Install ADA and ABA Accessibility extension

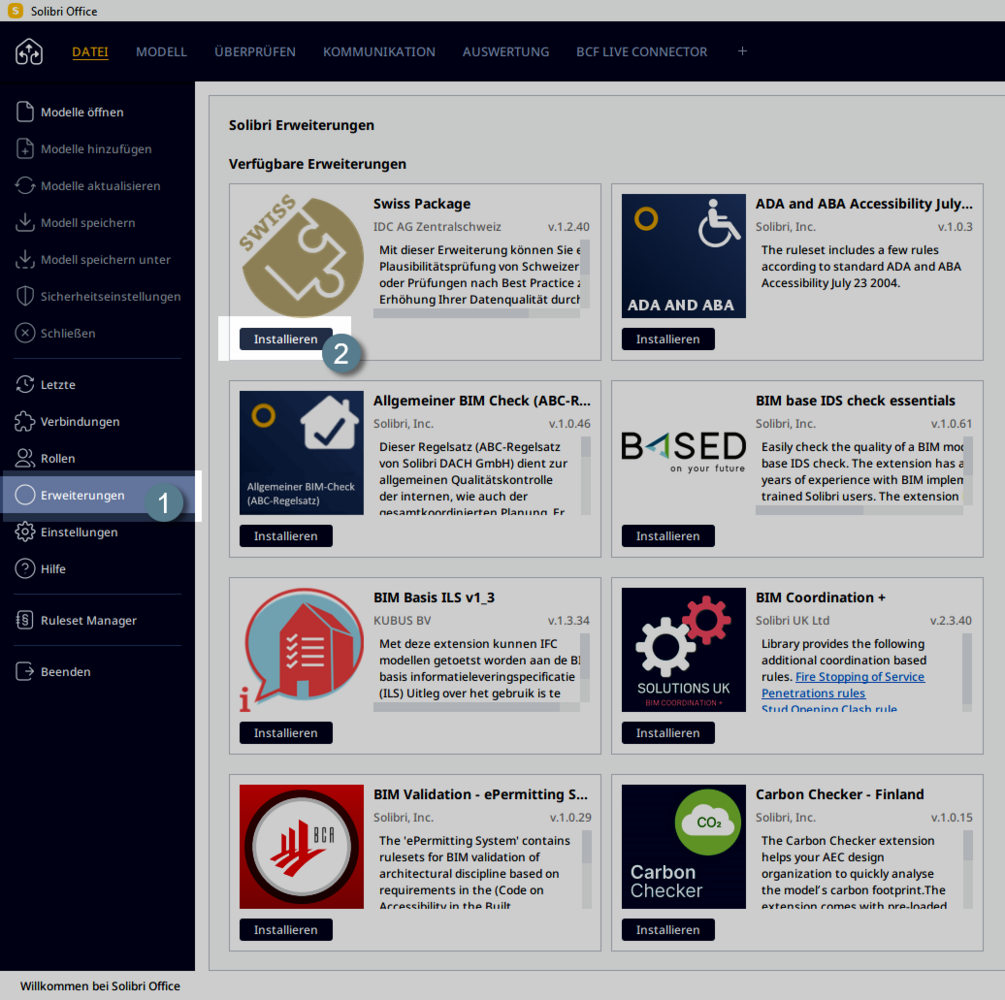668,339
